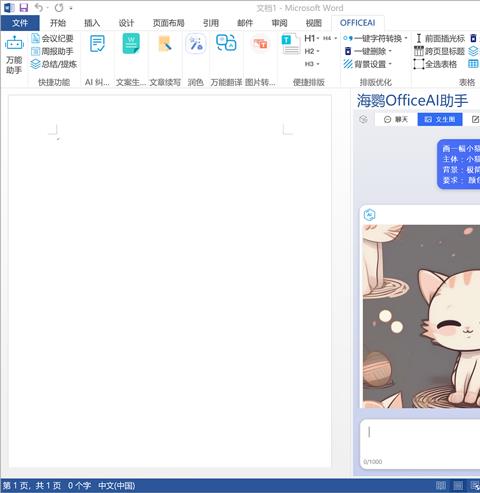The image size is (480, 493).
Task: Open the 周报助手 weekly report helper
Action: point(52,51)
